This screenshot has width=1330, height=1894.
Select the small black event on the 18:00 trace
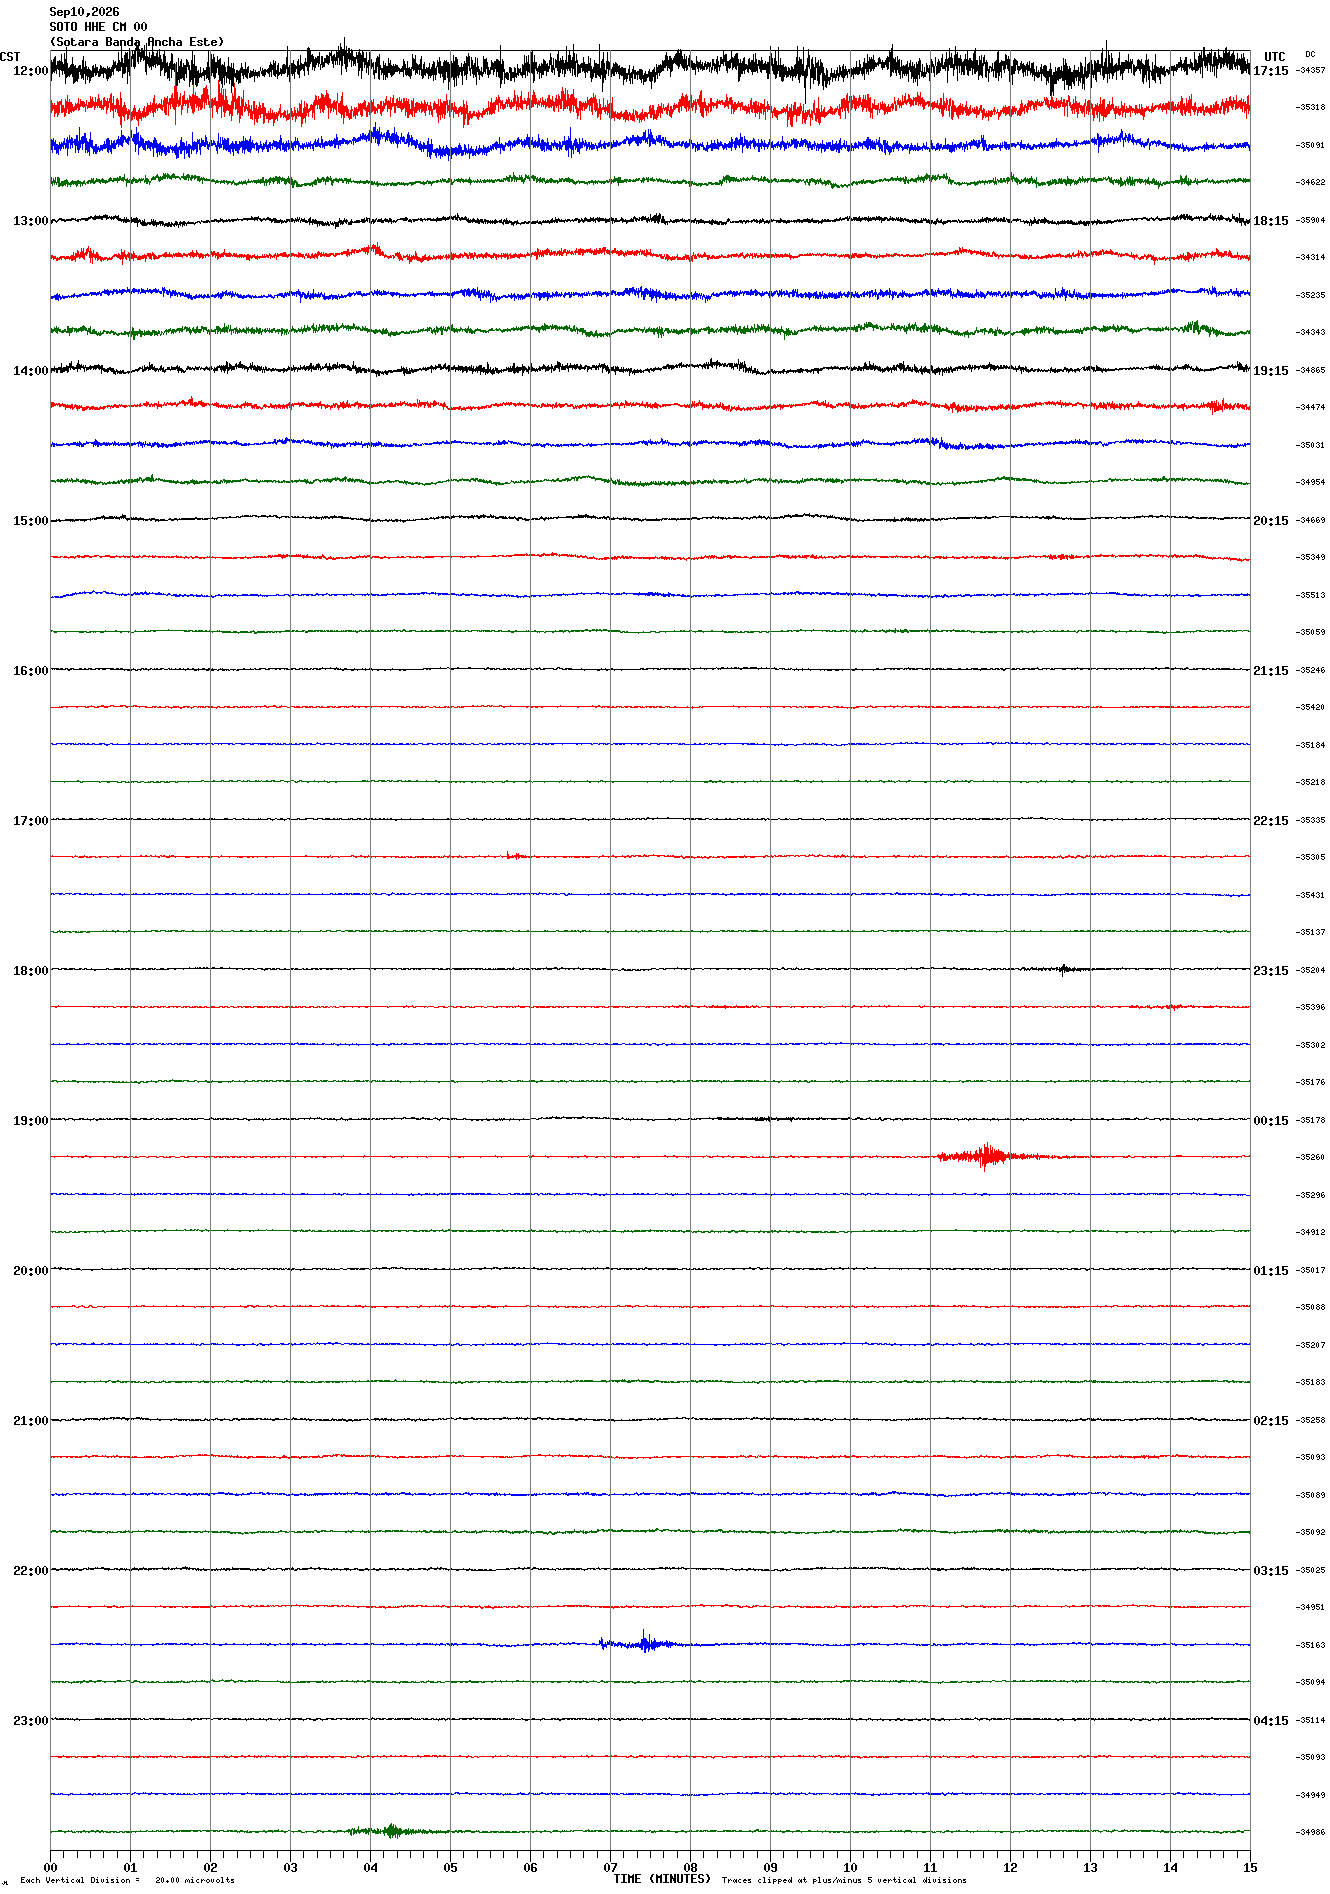[1065, 968]
